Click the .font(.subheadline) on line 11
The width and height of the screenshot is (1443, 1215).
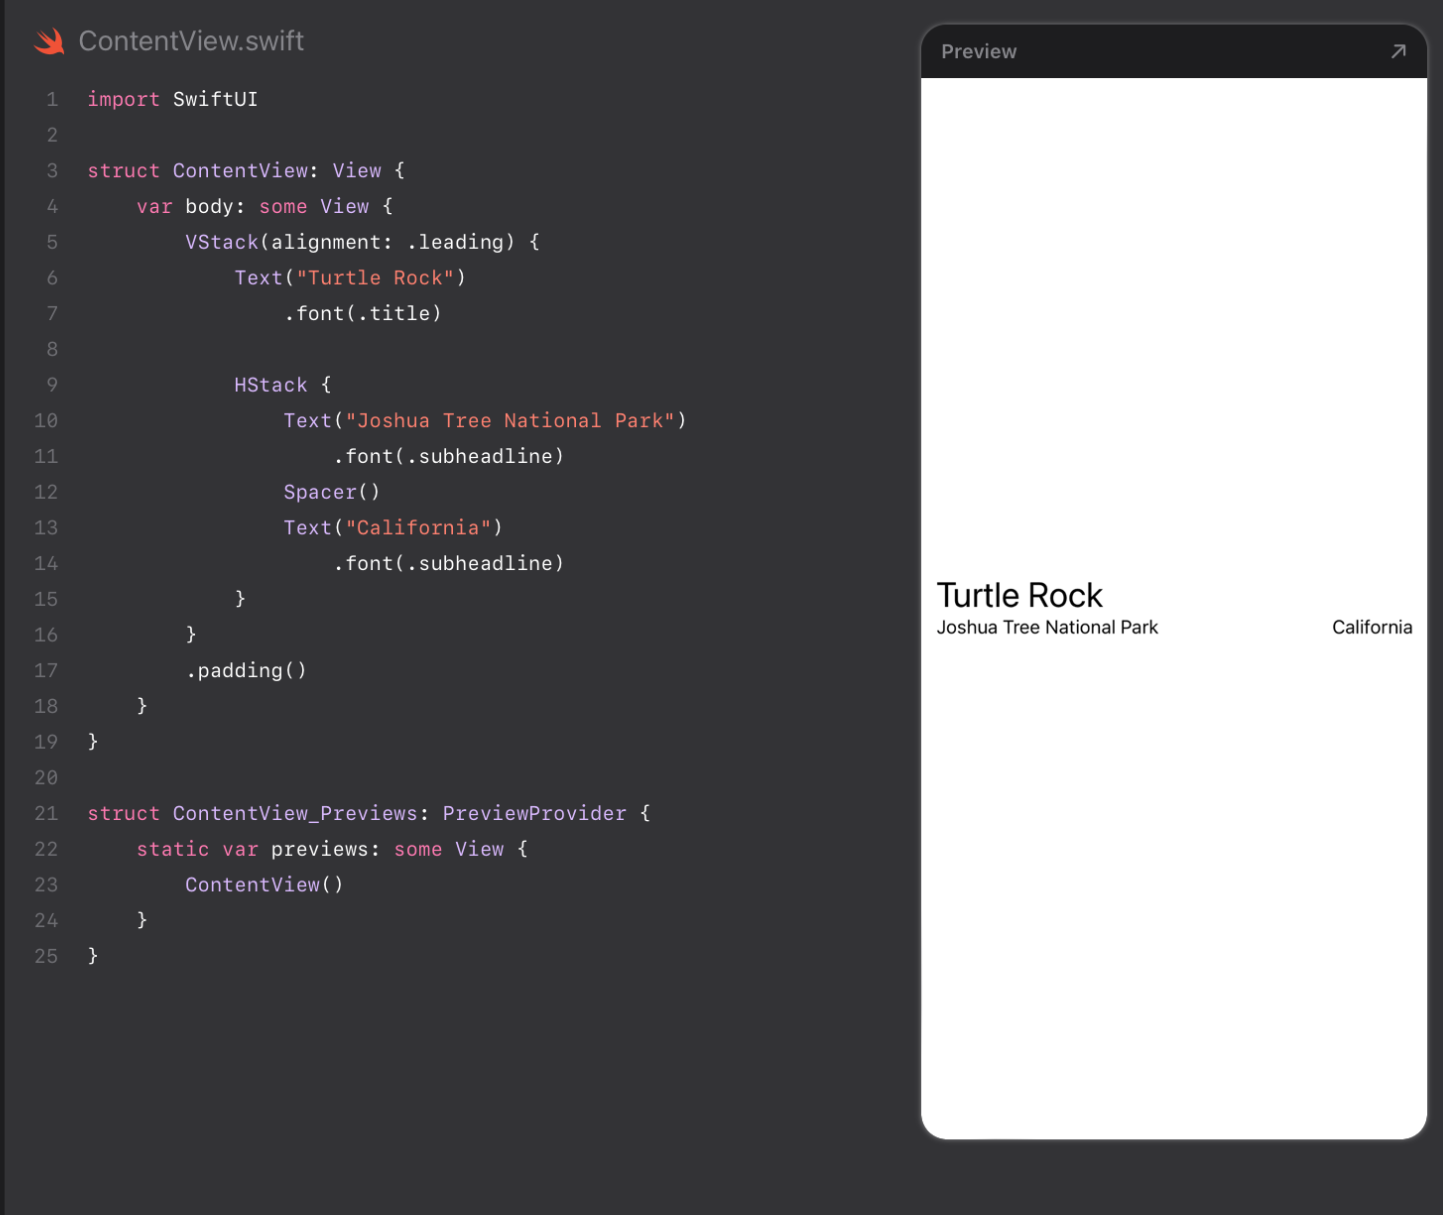pyautogui.click(x=448, y=457)
